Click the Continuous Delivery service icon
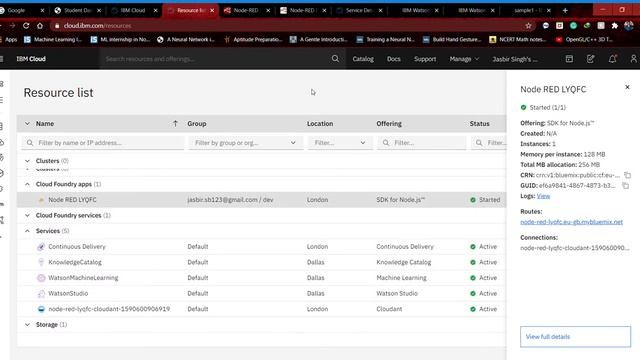This screenshot has width=640, height=360. 41,247
